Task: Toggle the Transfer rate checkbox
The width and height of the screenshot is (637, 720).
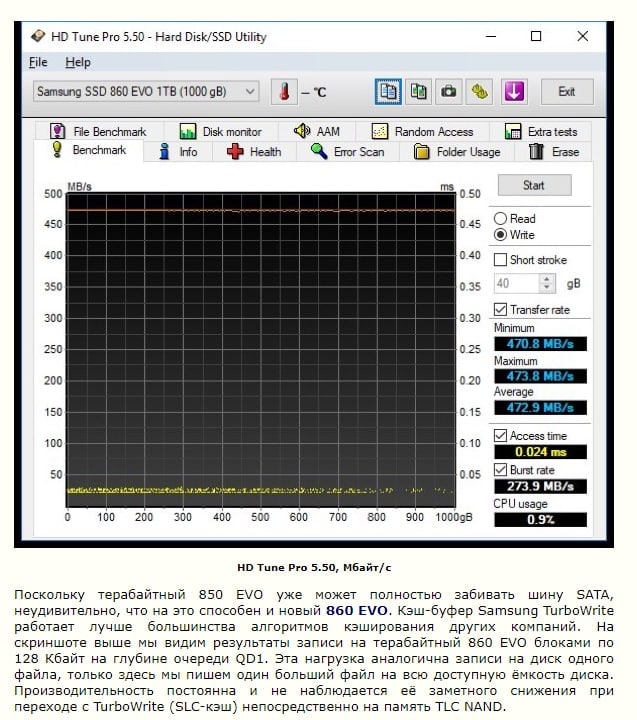Action: pos(500,309)
